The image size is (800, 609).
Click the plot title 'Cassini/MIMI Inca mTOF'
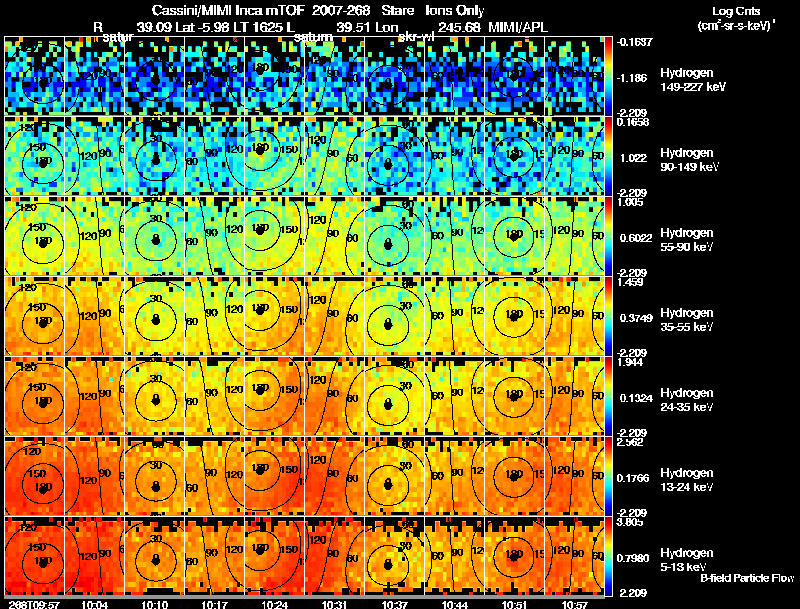[x=228, y=11]
